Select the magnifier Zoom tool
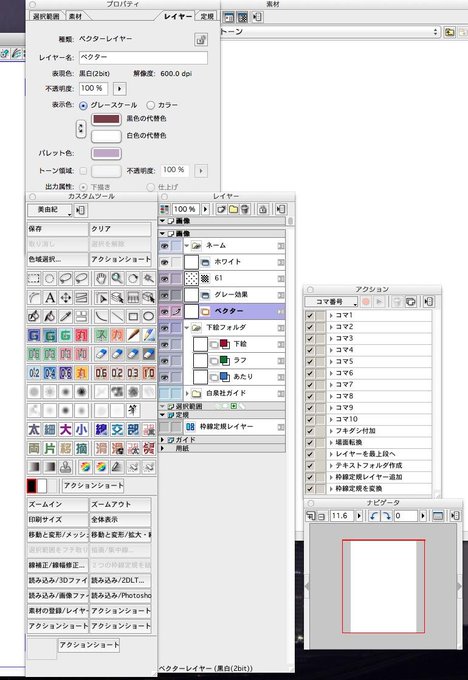The width and height of the screenshot is (468, 680). tap(117, 278)
